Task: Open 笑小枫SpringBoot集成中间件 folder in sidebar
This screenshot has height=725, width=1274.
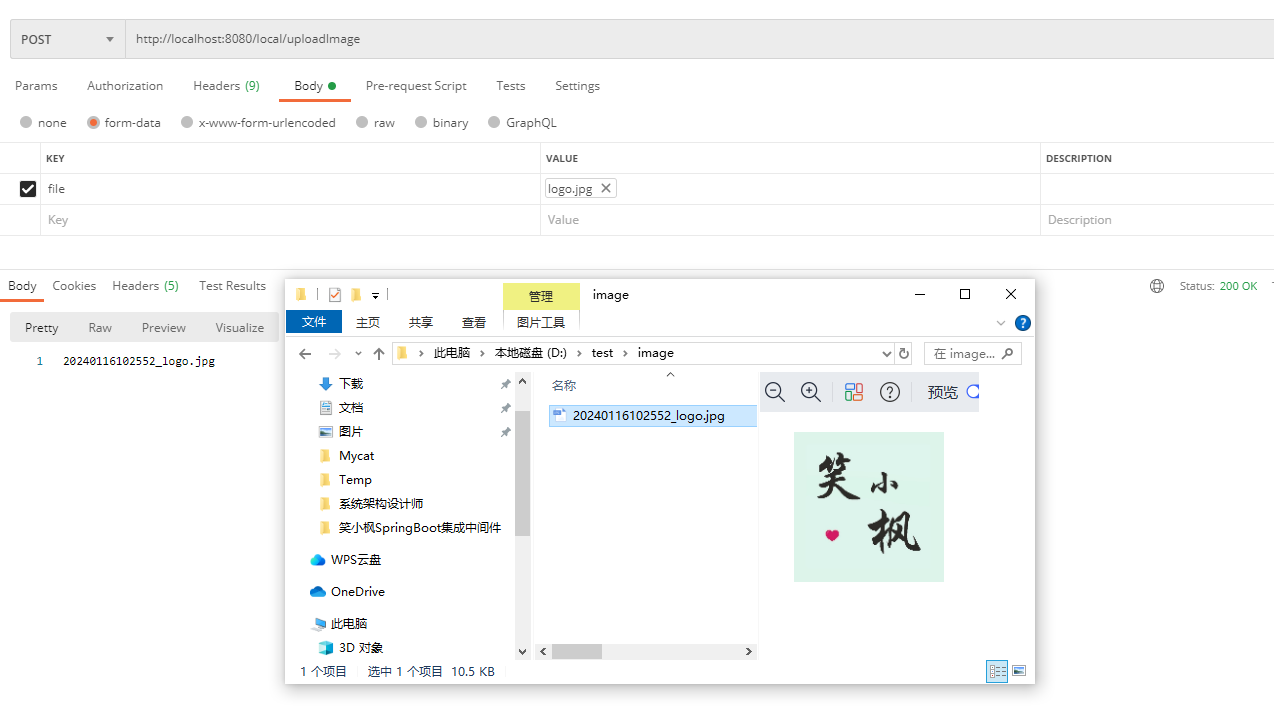Action: (409, 528)
